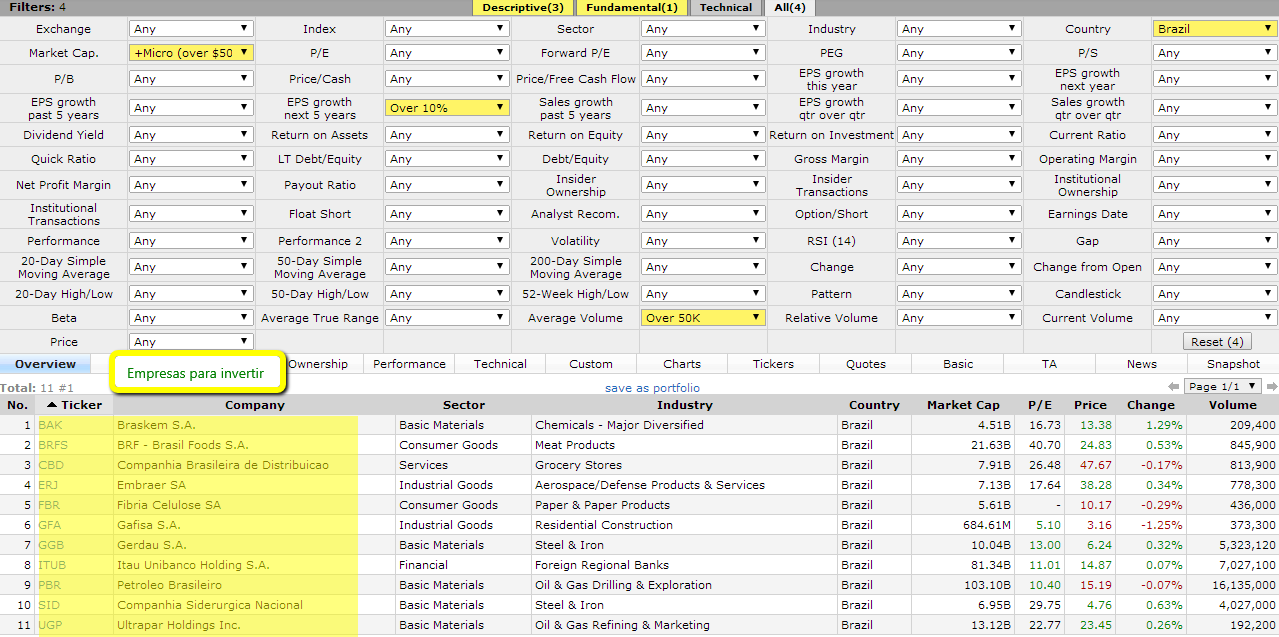Open the EPS growth next 5 years dropdown
Screen dimensions: 1279x637
click(446, 108)
